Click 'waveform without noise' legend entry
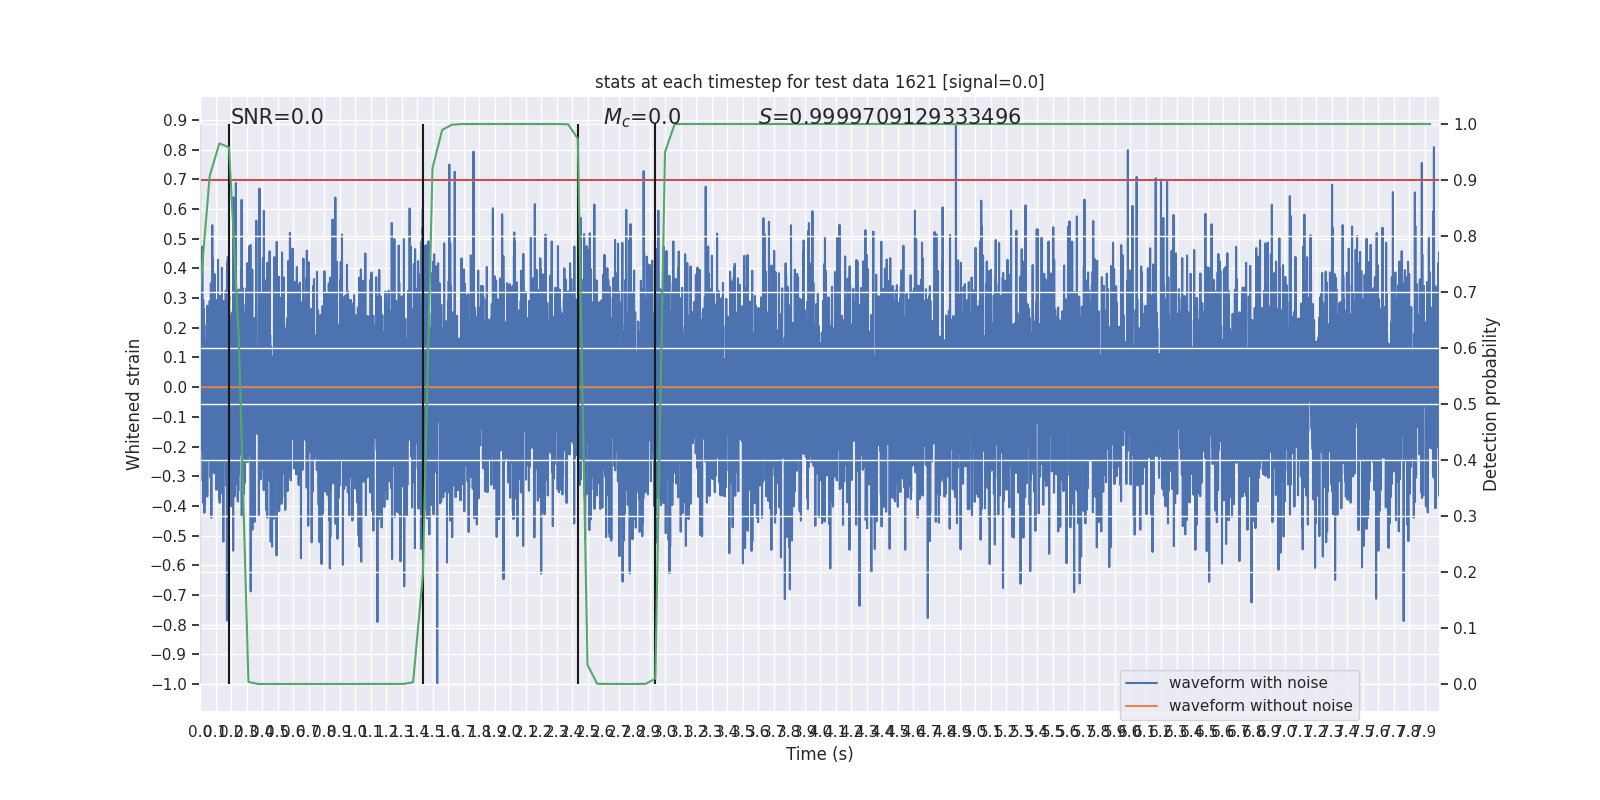The image size is (1600, 800). point(1260,706)
